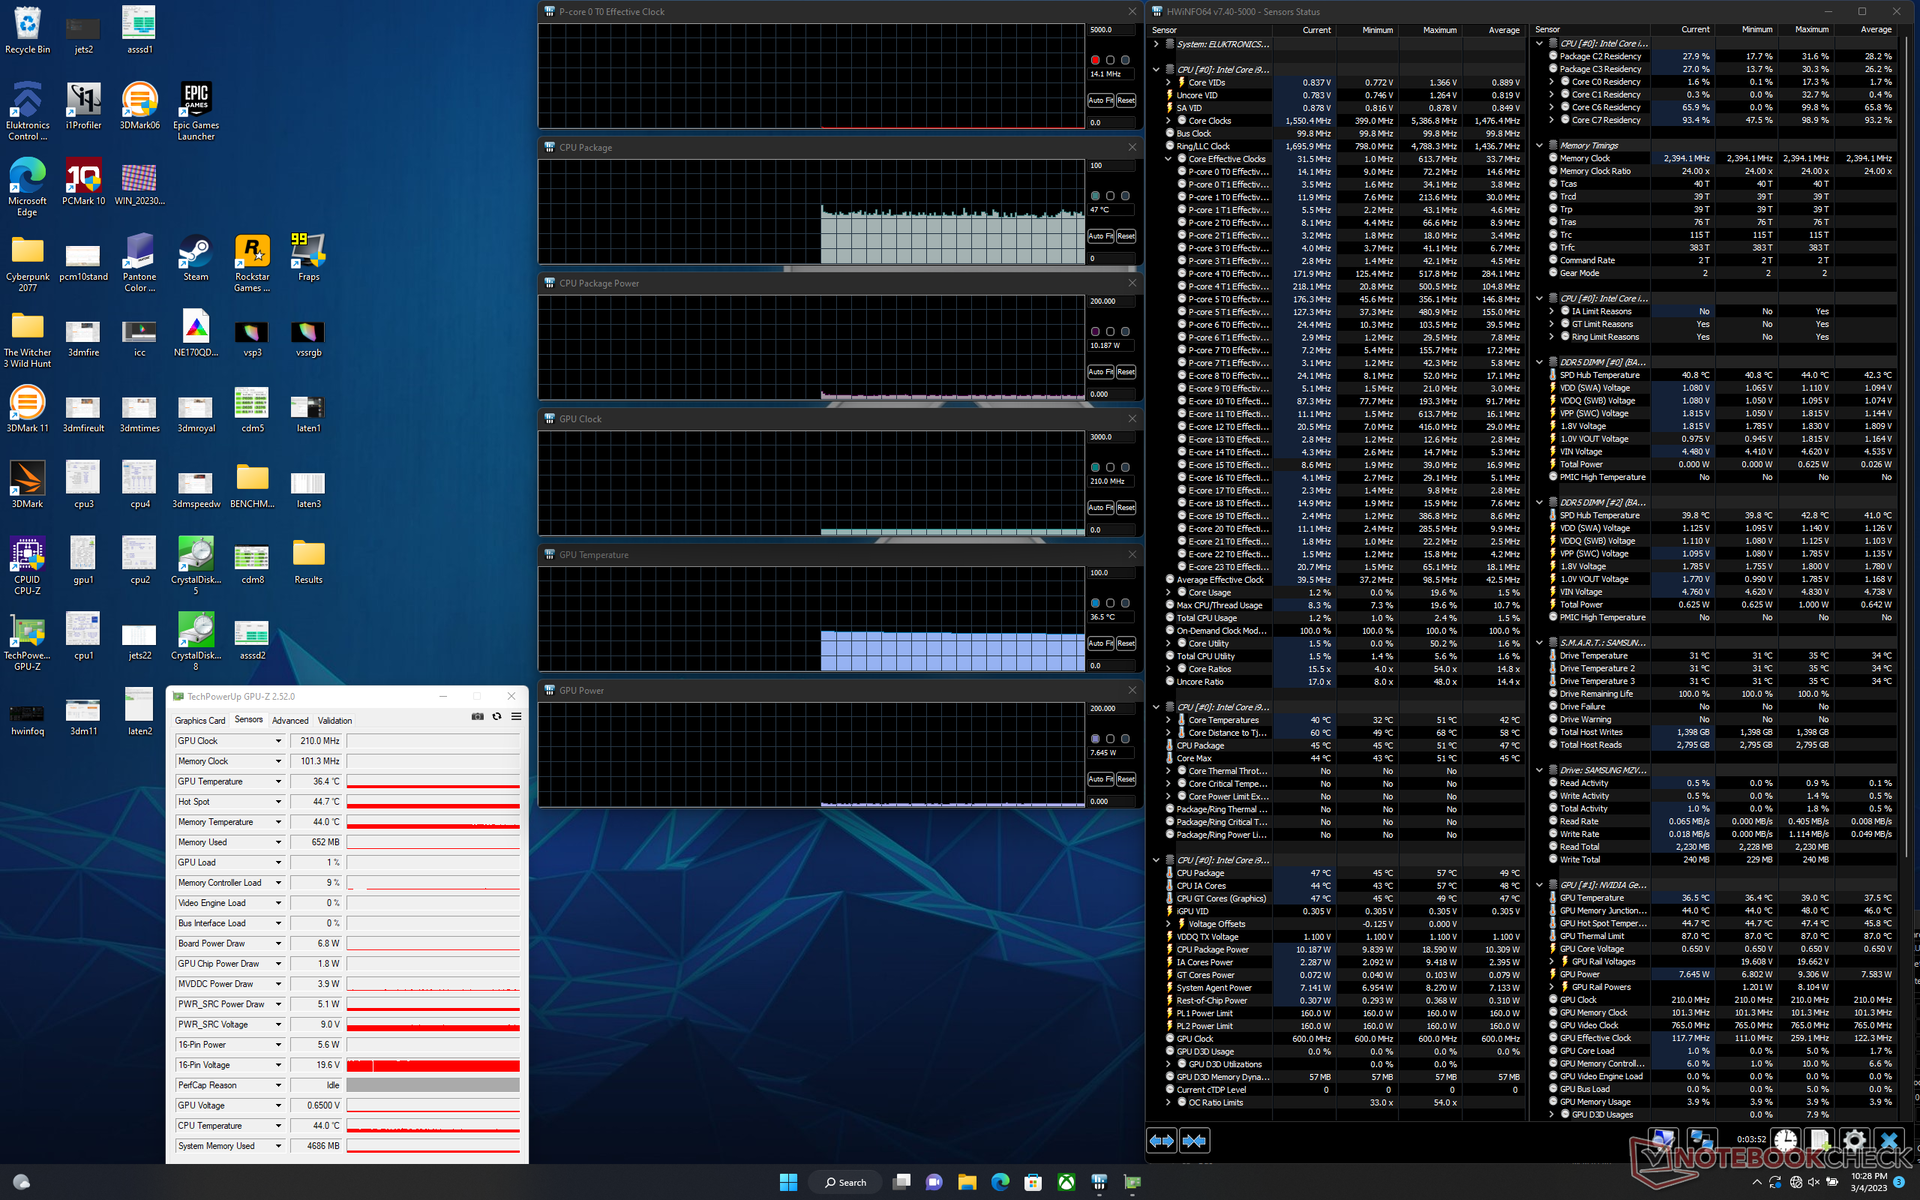The image size is (1920, 1200).
Task: Open Board Power Draw dropdown in GPU-Z
Action: 279,943
